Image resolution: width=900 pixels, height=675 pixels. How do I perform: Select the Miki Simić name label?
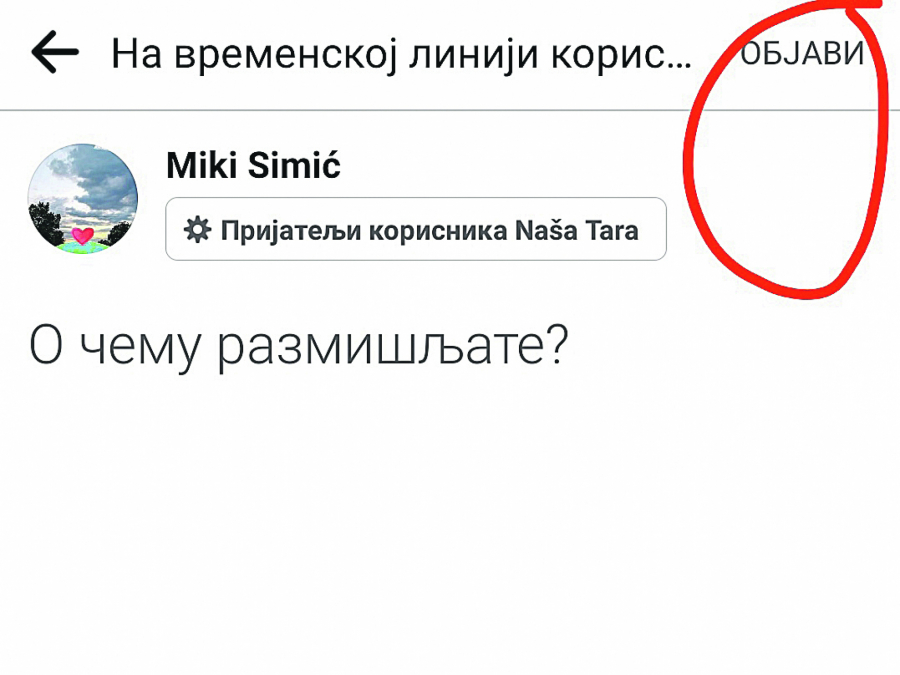[x=253, y=166]
